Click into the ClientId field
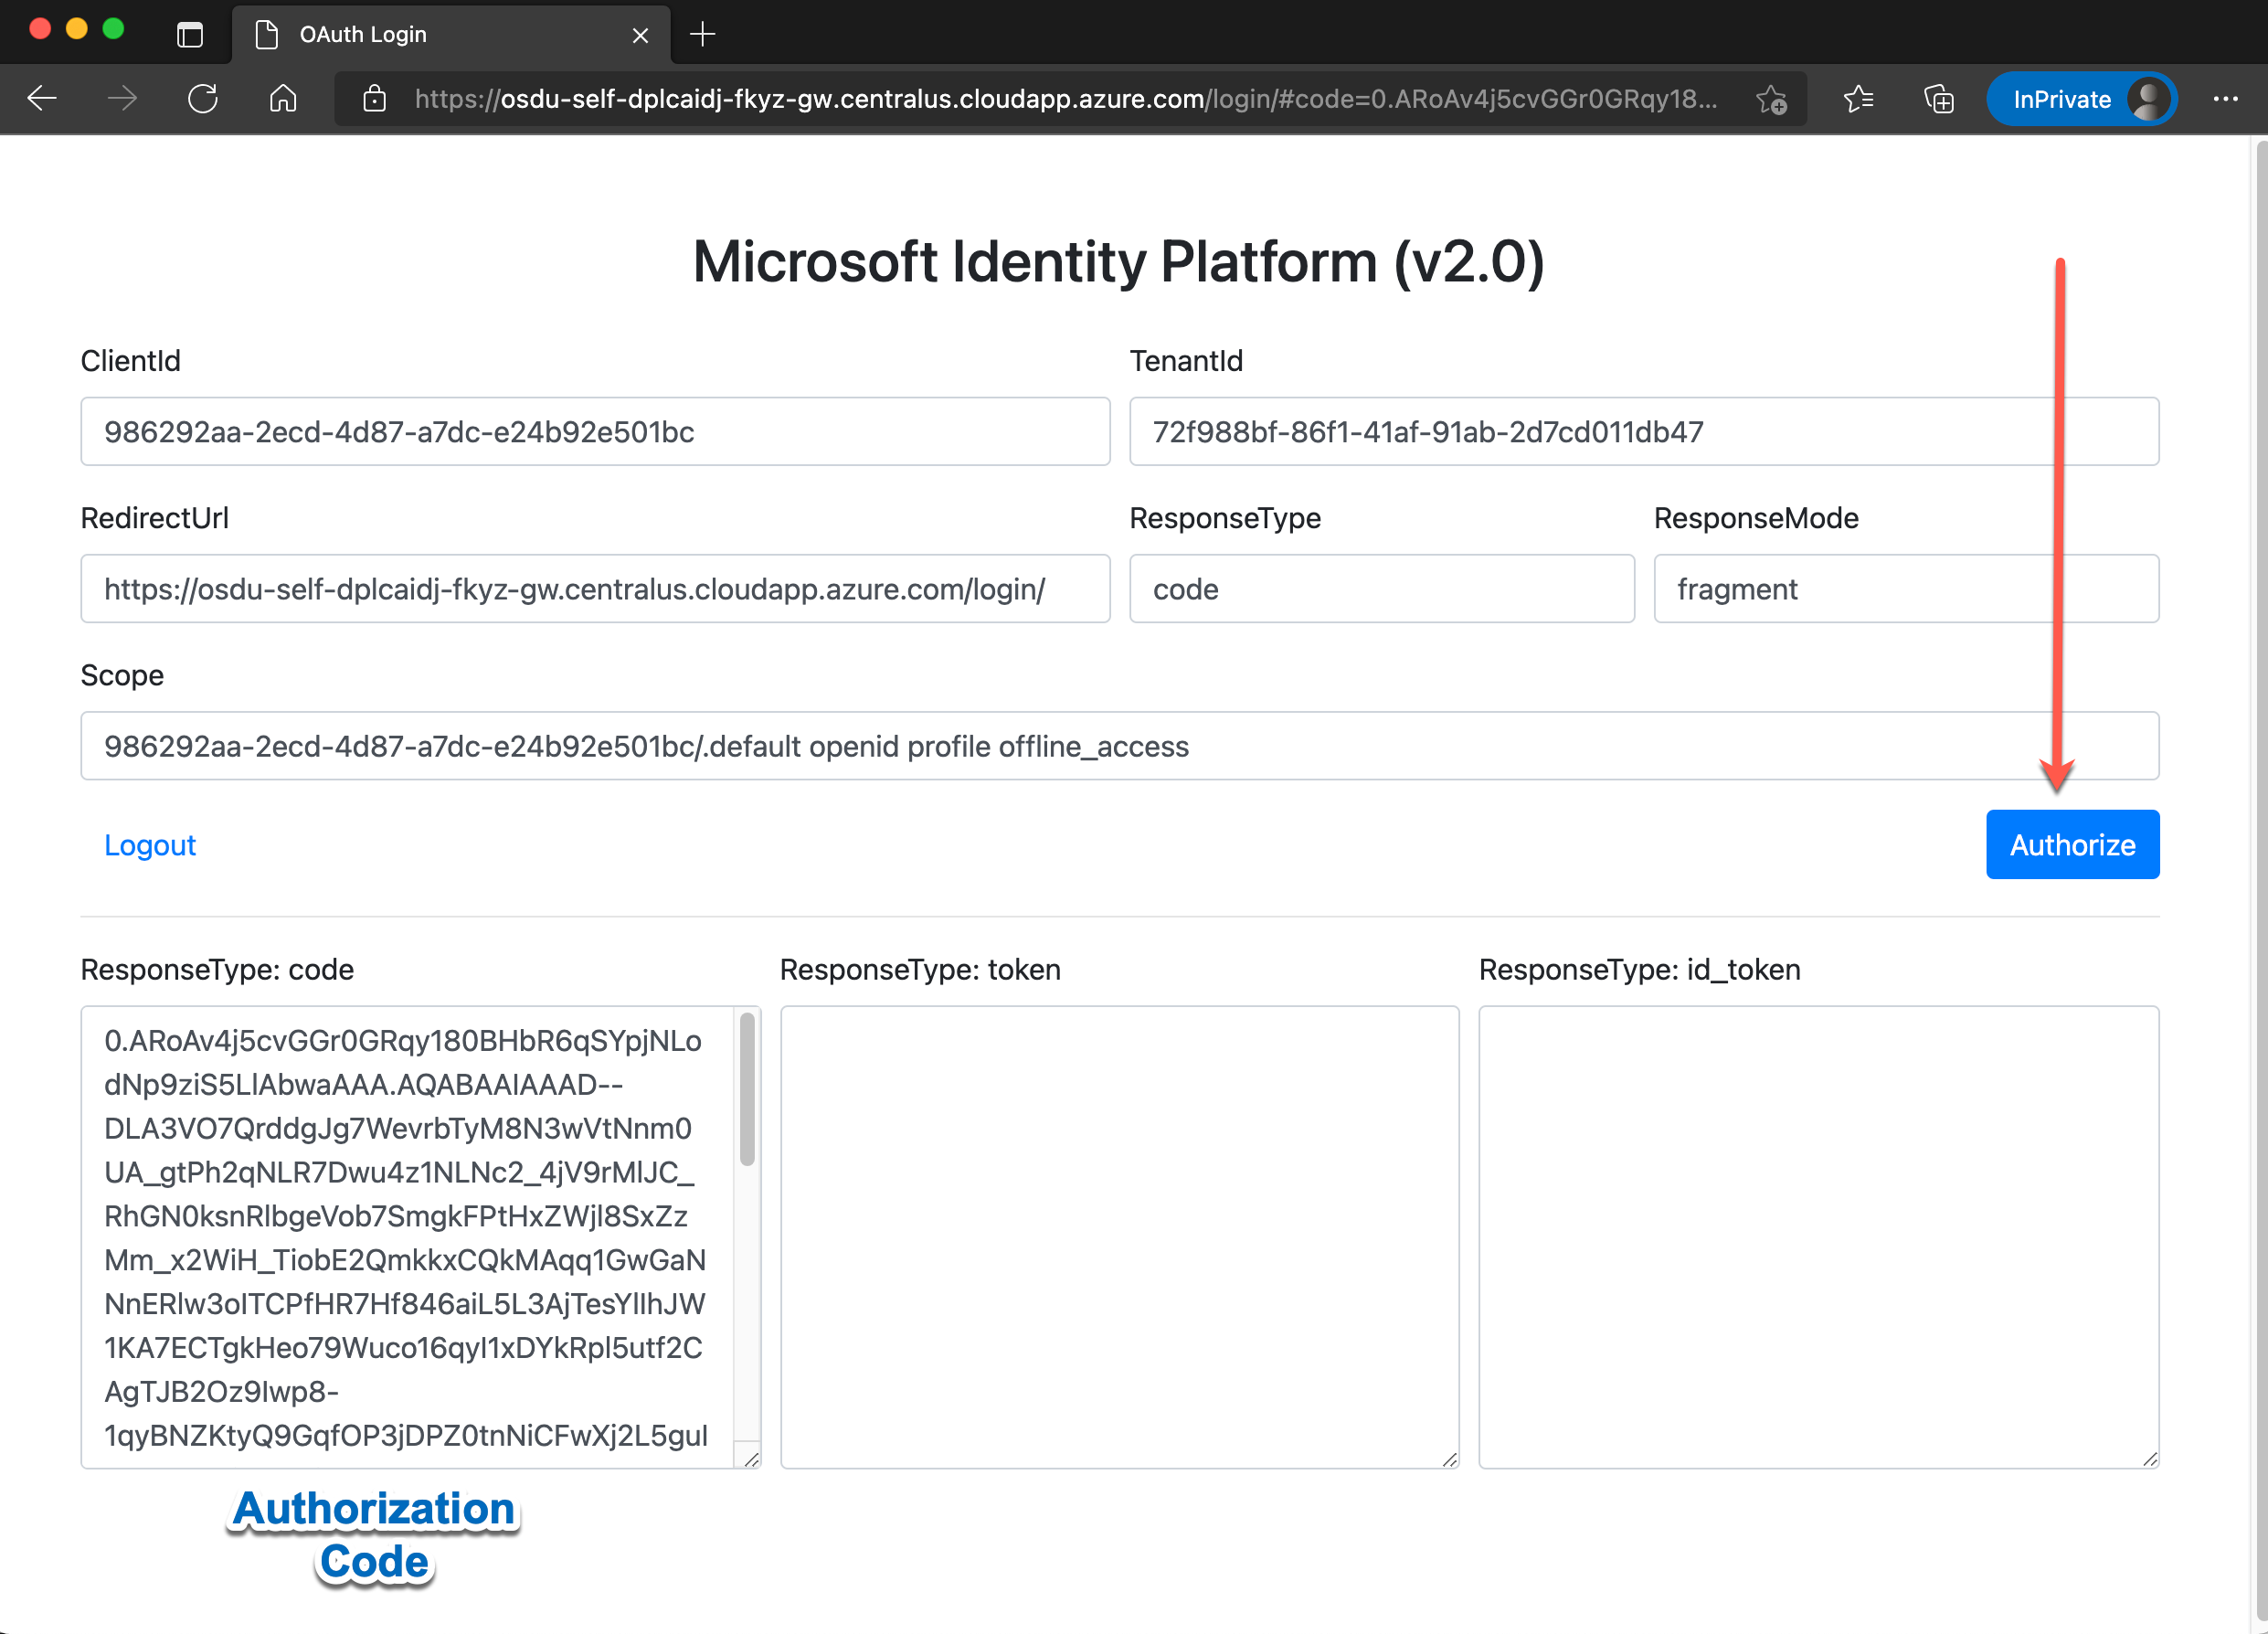Viewport: 2268px width, 1634px height. pos(595,432)
